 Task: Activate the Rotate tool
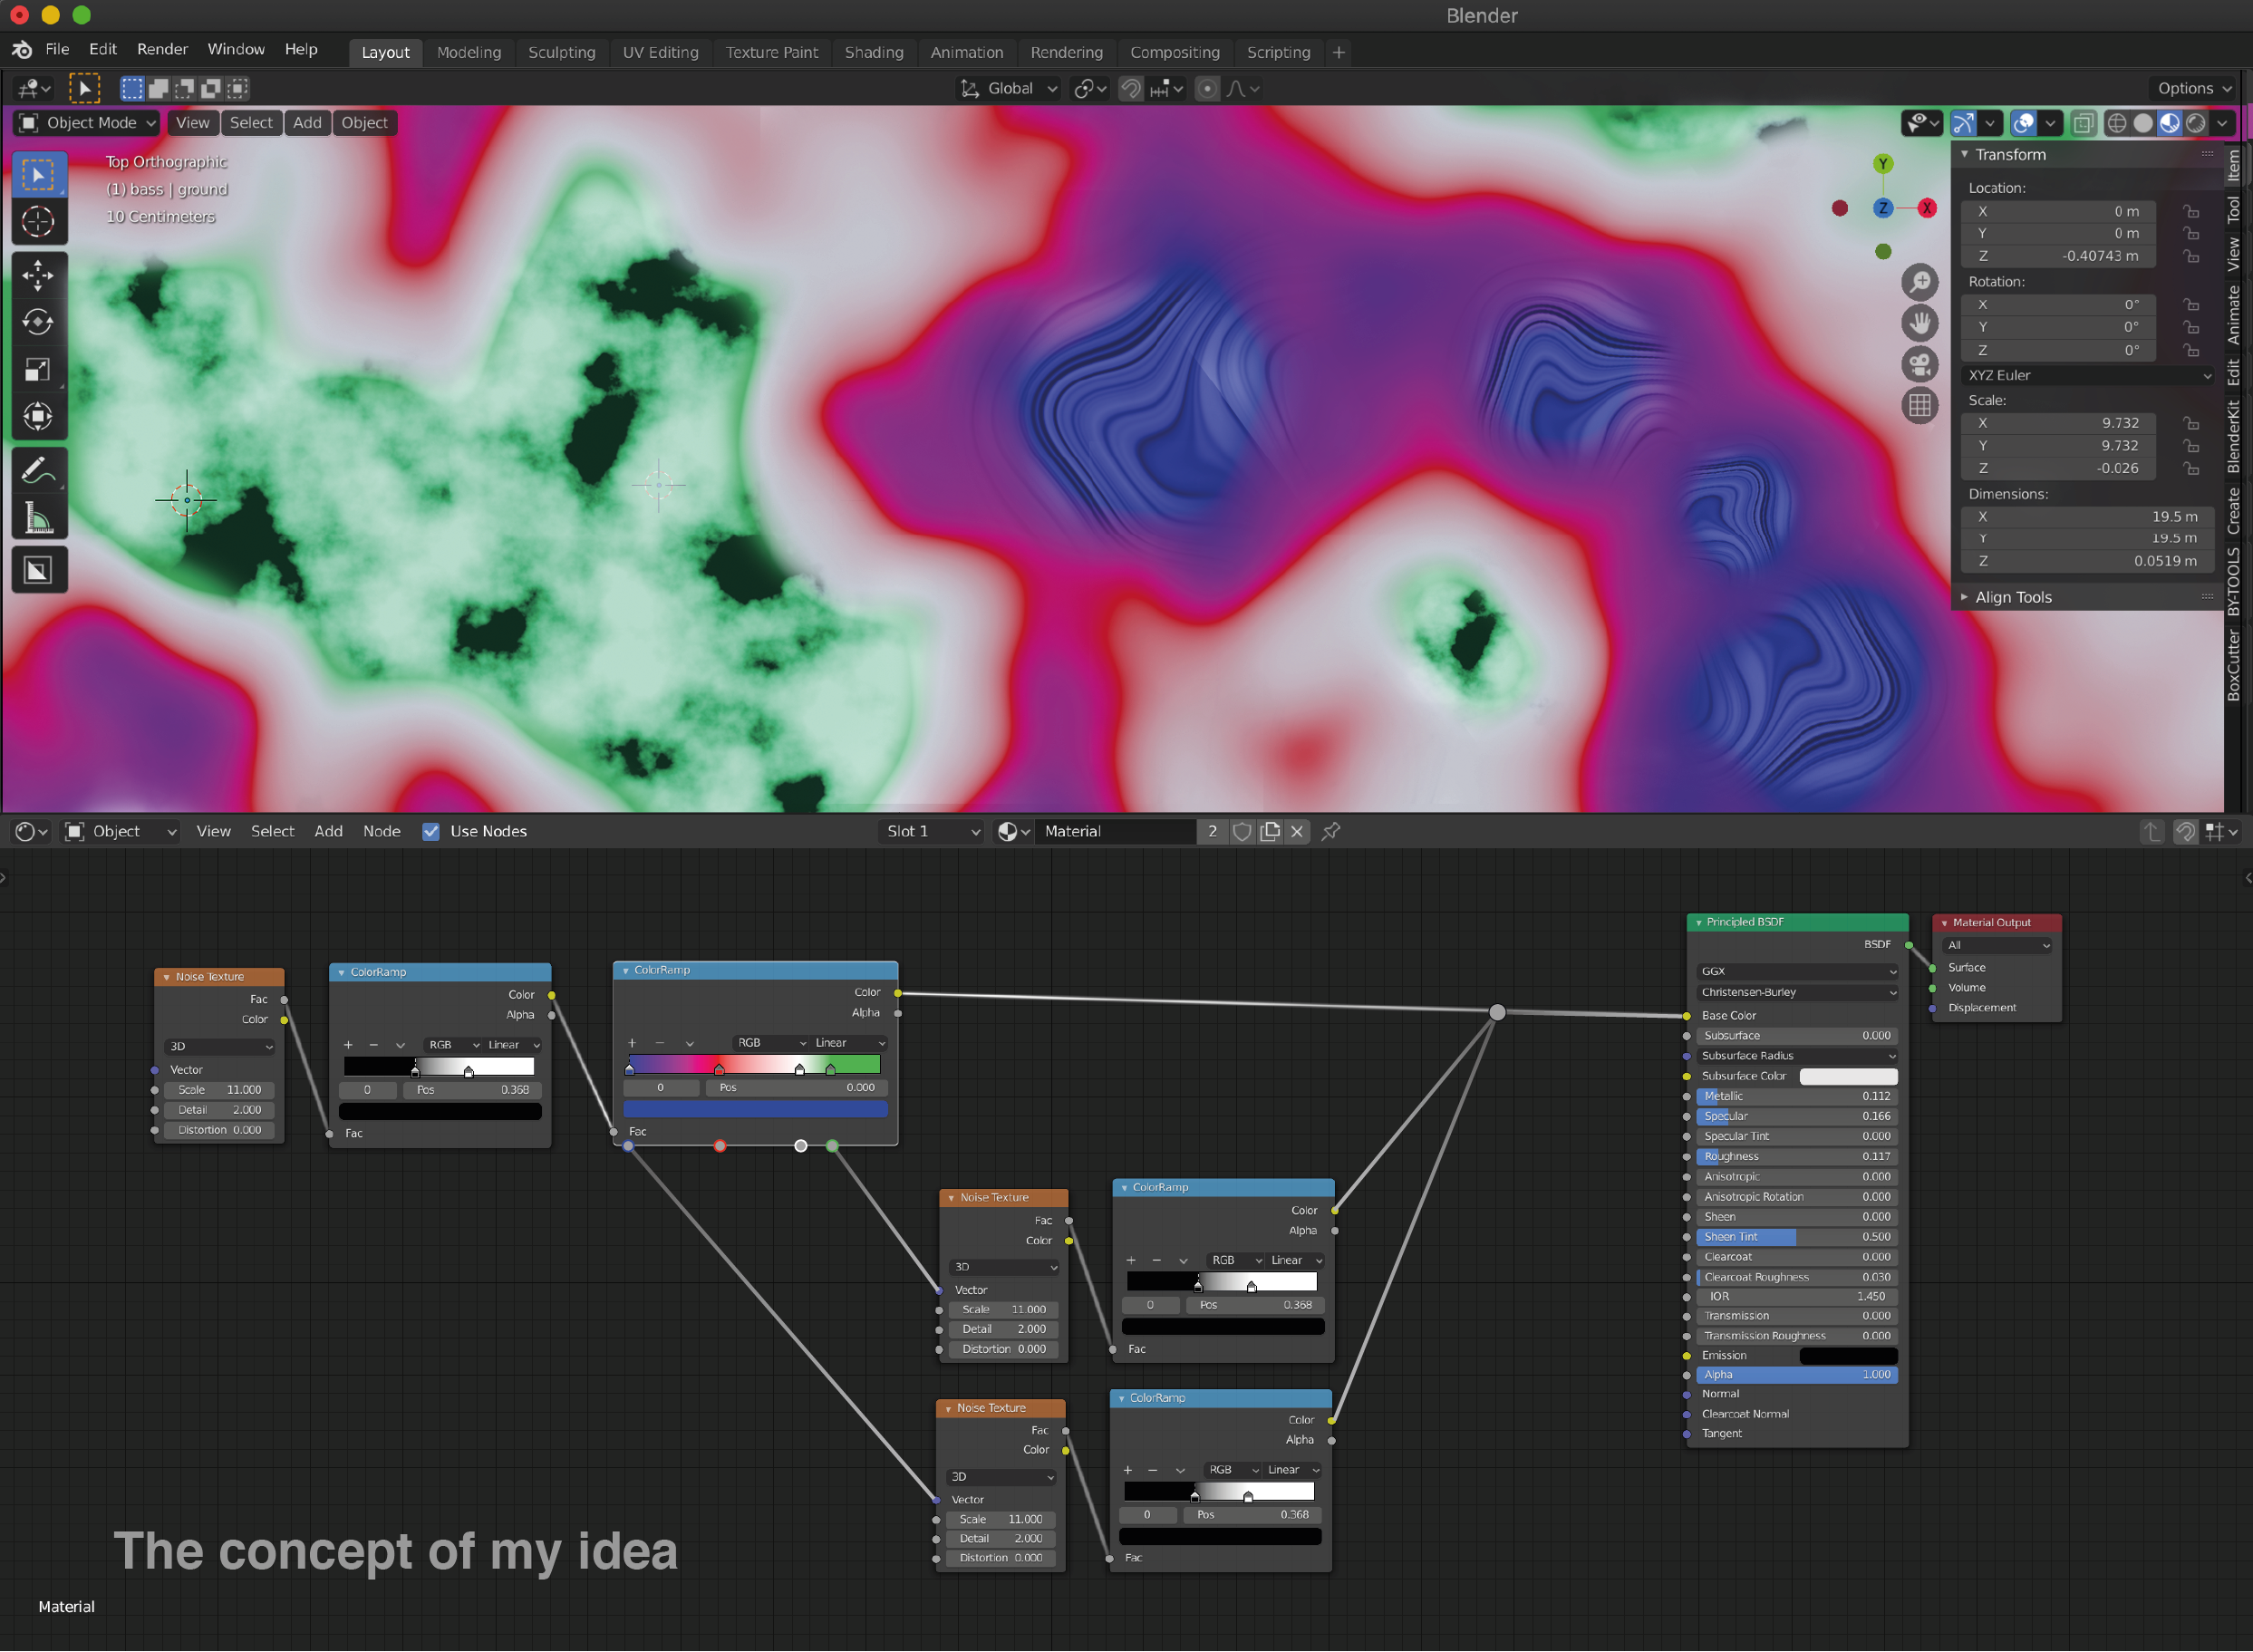pyautogui.click(x=38, y=321)
